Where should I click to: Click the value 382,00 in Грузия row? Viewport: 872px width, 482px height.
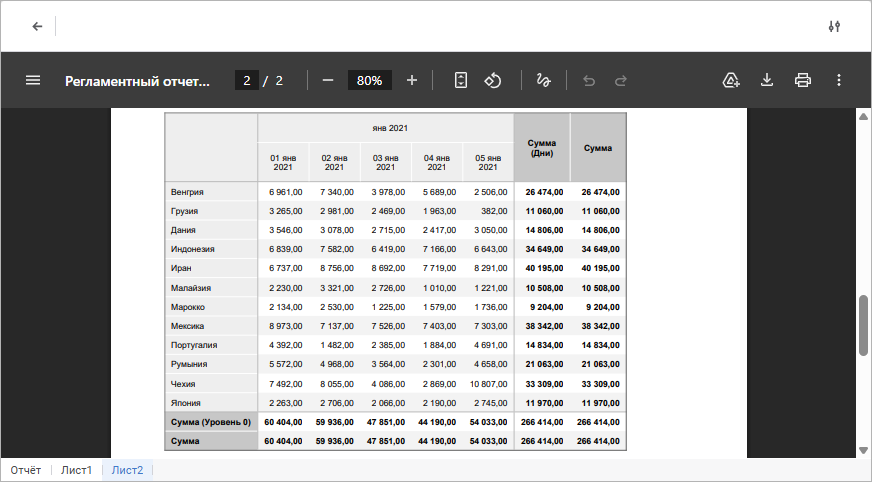coord(494,211)
